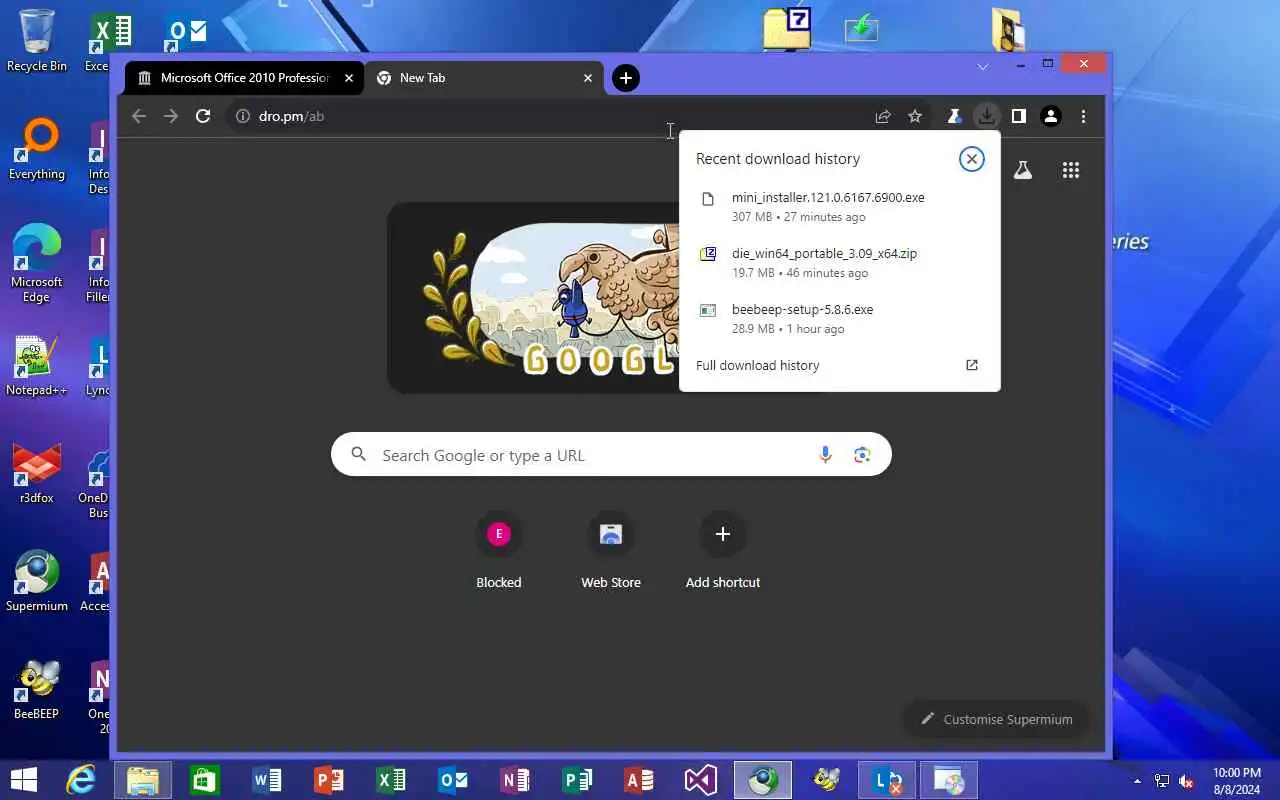1280x800 pixels.
Task: Start voice search with the microphone
Action: [x=825, y=455]
